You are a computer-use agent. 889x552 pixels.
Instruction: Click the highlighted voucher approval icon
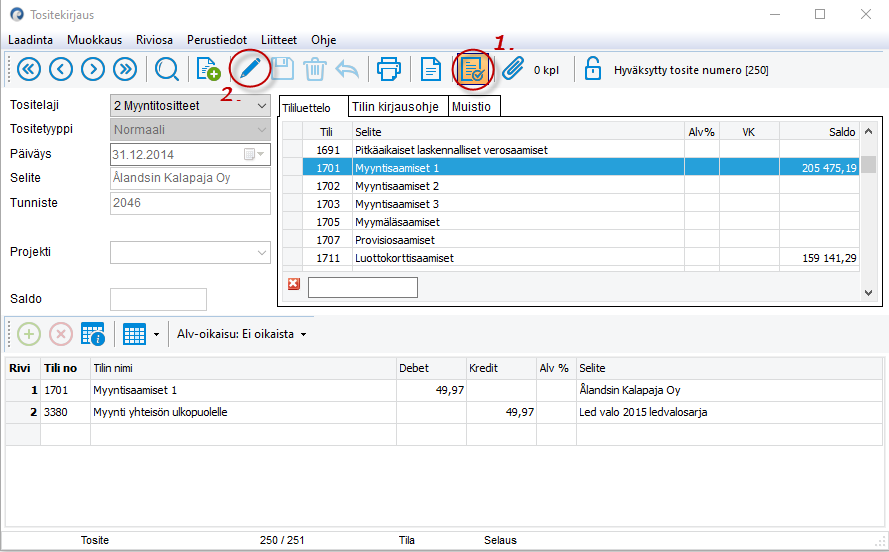click(x=473, y=70)
